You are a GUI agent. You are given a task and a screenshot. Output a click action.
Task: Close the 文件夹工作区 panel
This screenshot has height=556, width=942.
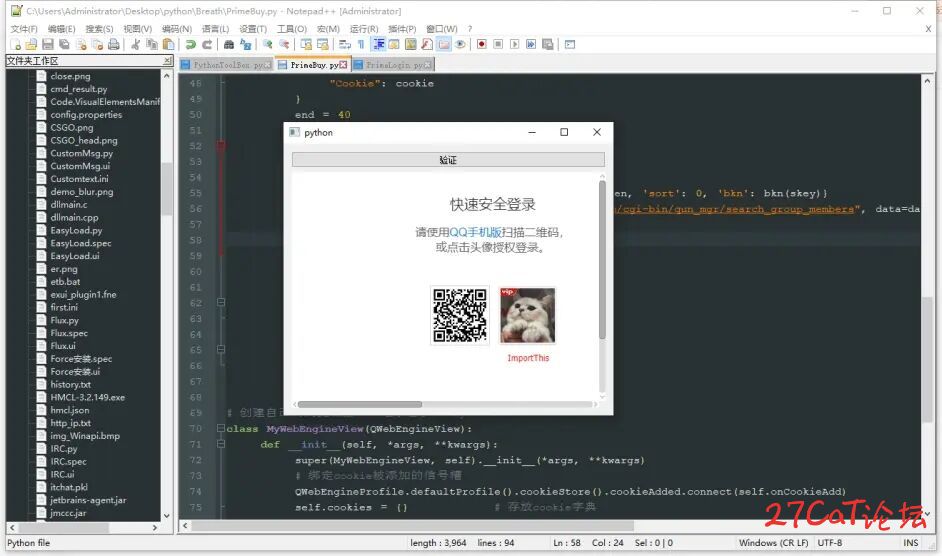coord(168,61)
